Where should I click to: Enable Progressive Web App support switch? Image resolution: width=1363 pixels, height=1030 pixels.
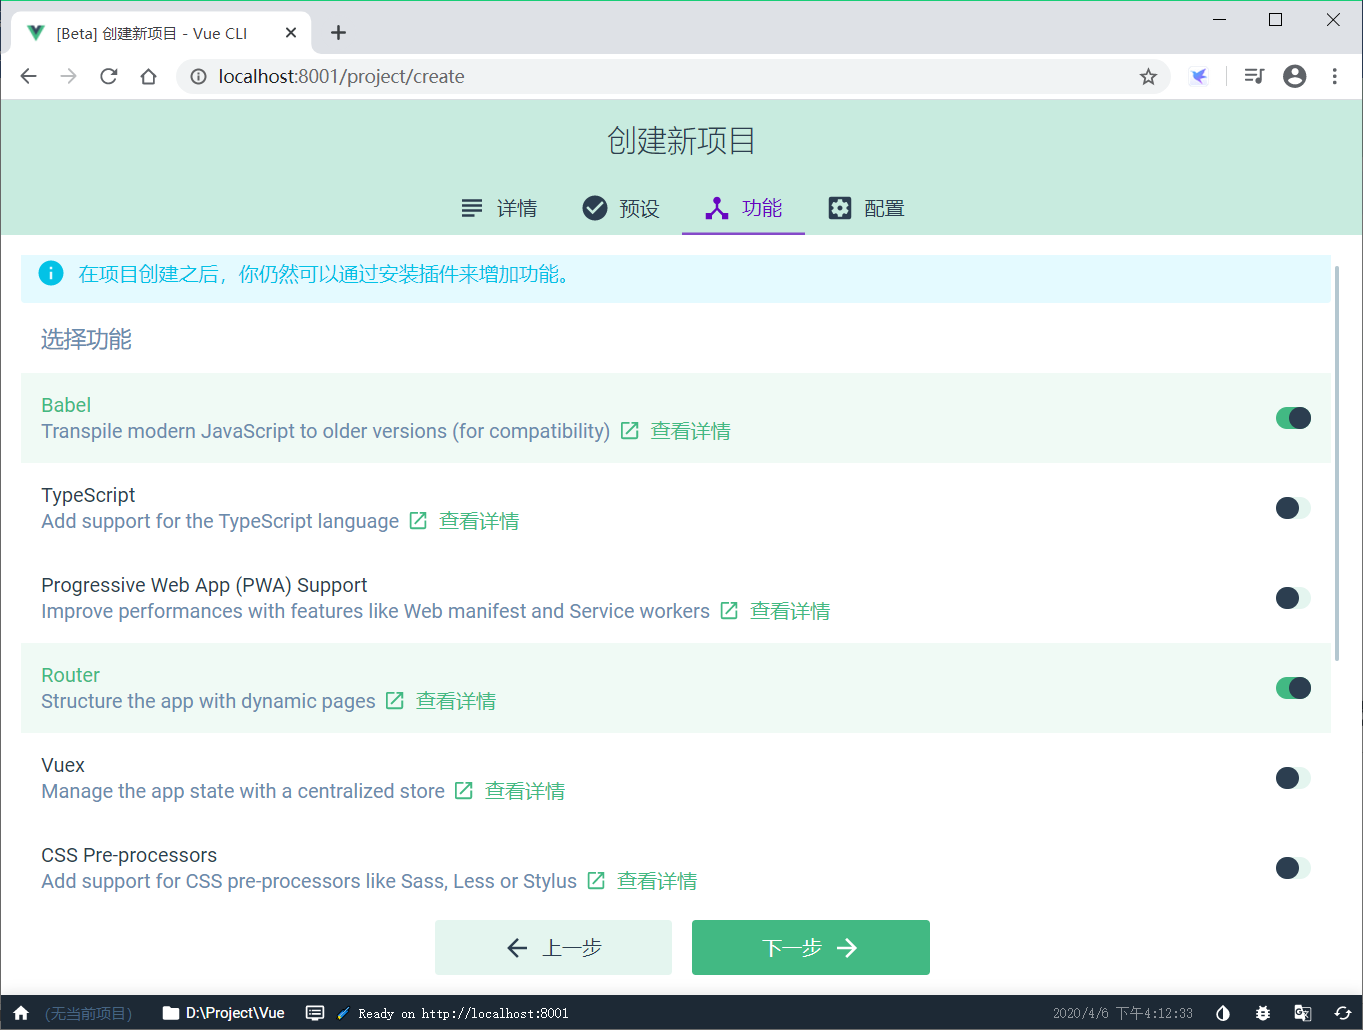coord(1293,598)
